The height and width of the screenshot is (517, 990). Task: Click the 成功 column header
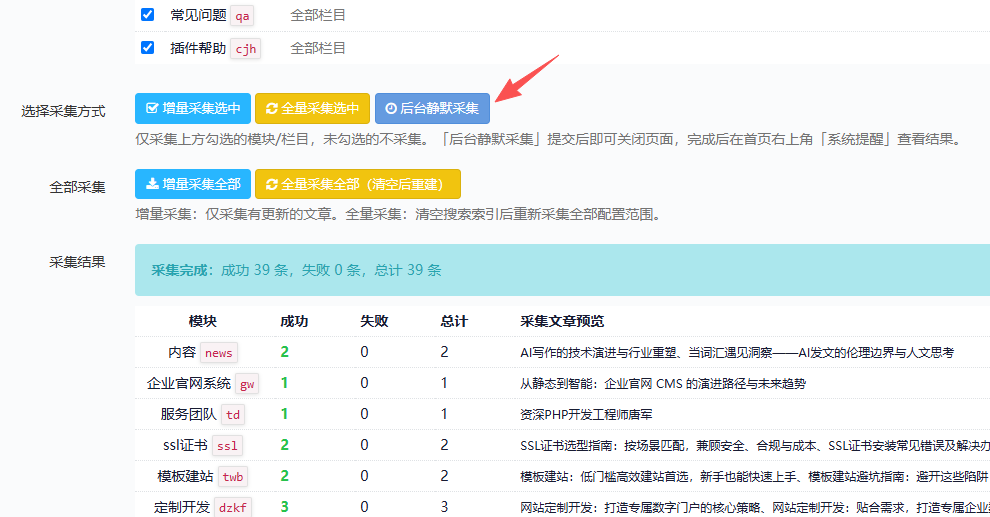294,321
